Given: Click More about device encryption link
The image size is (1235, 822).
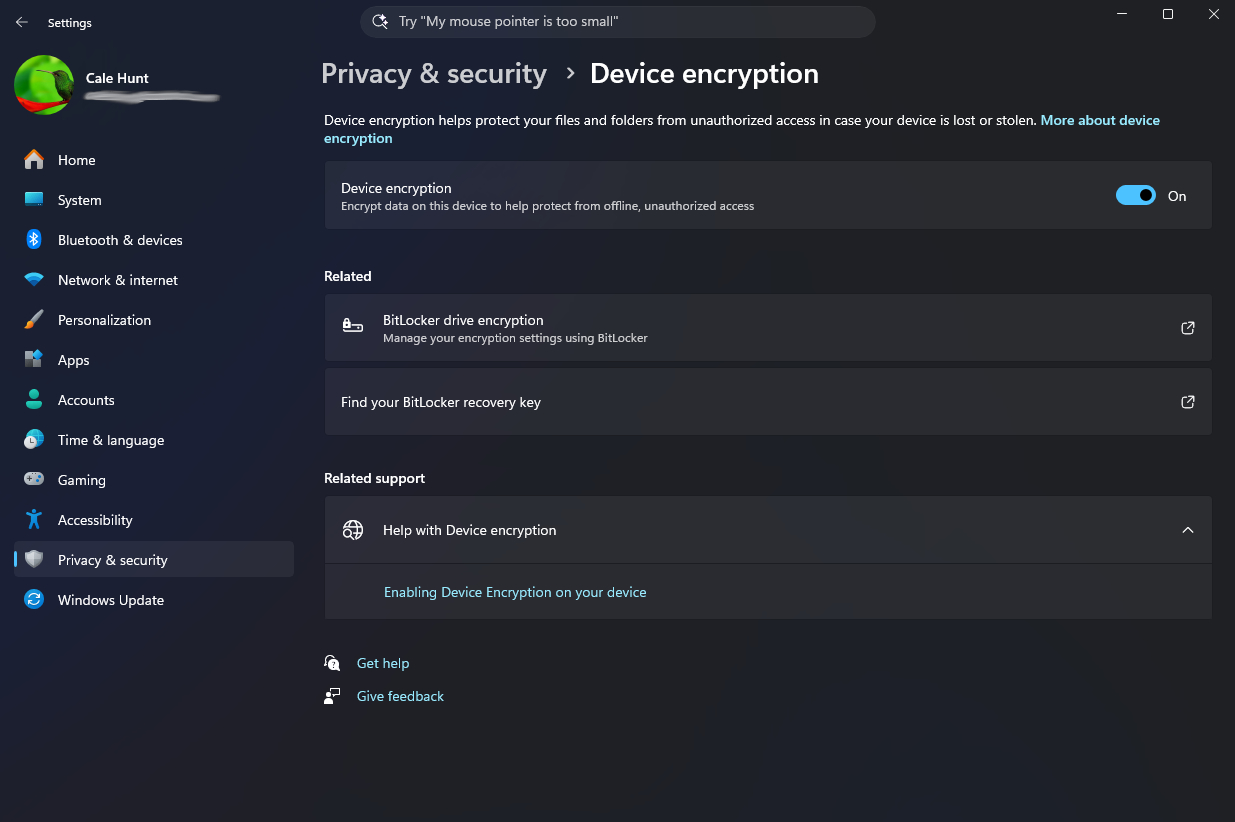Looking at the screenshot, I should point(1100,120).
